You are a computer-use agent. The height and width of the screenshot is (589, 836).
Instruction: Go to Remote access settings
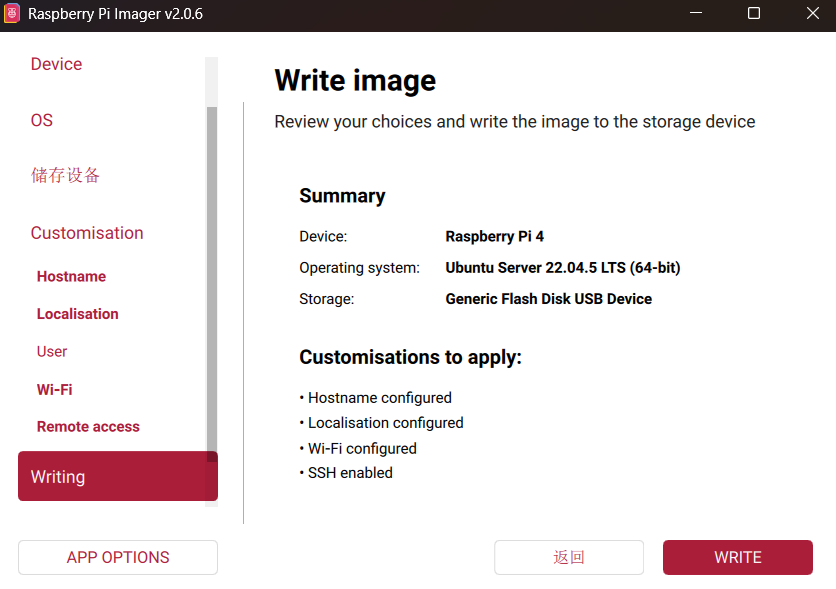88,427
